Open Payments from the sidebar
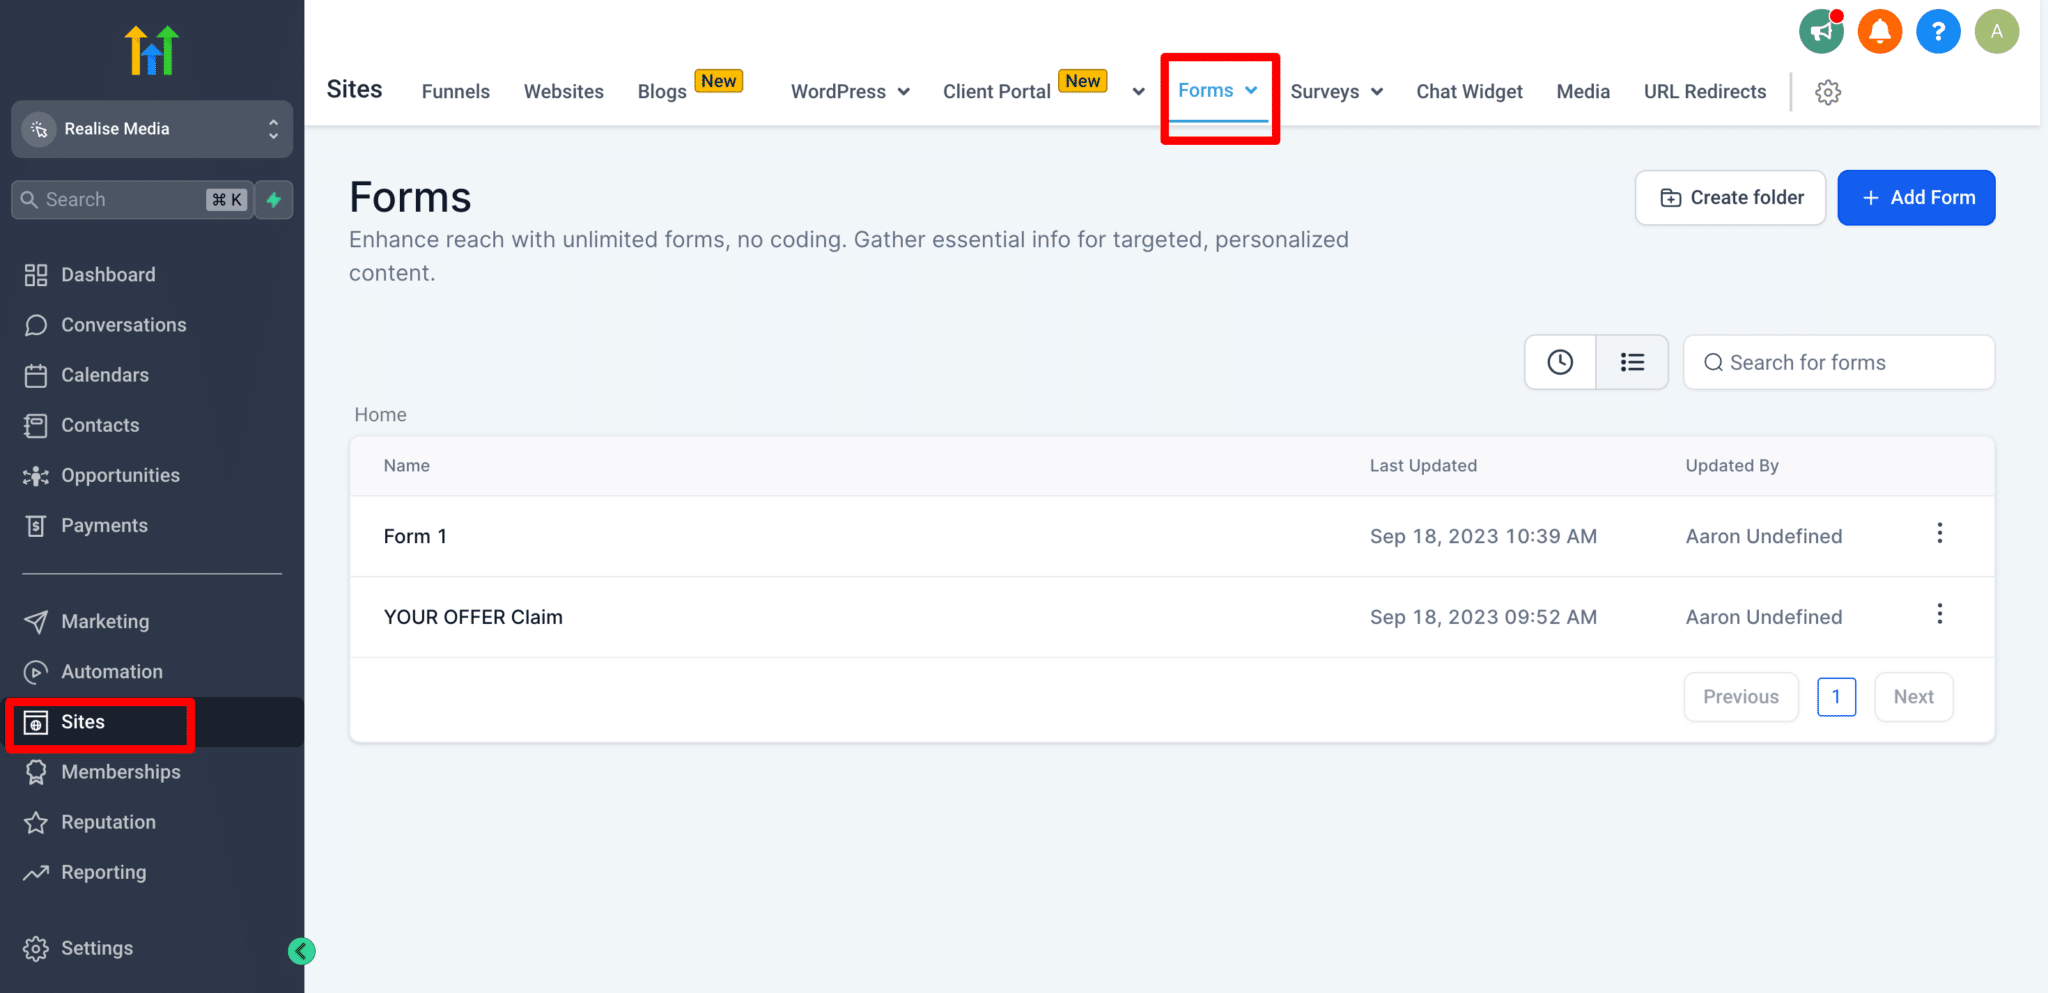The width and height of the screenshot is (2048, 993). tap(104, 525)
